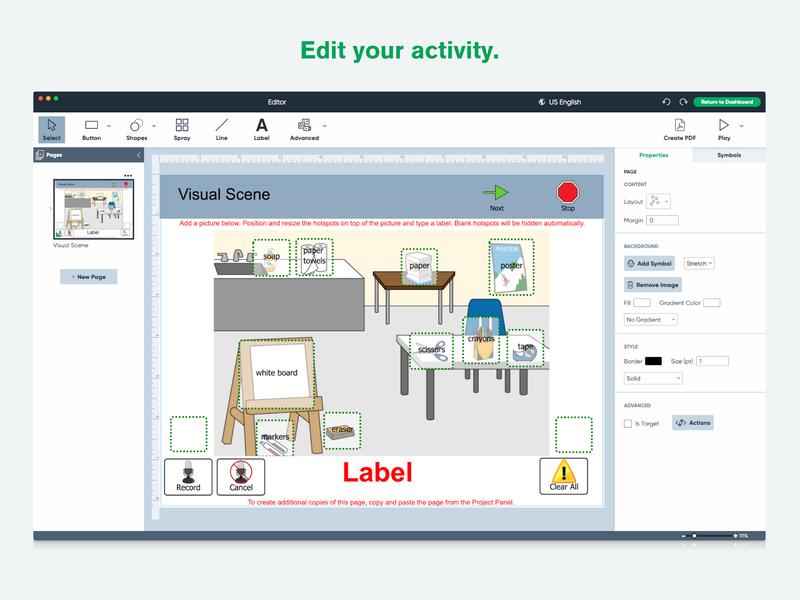Start Play mode

(724, 130)
